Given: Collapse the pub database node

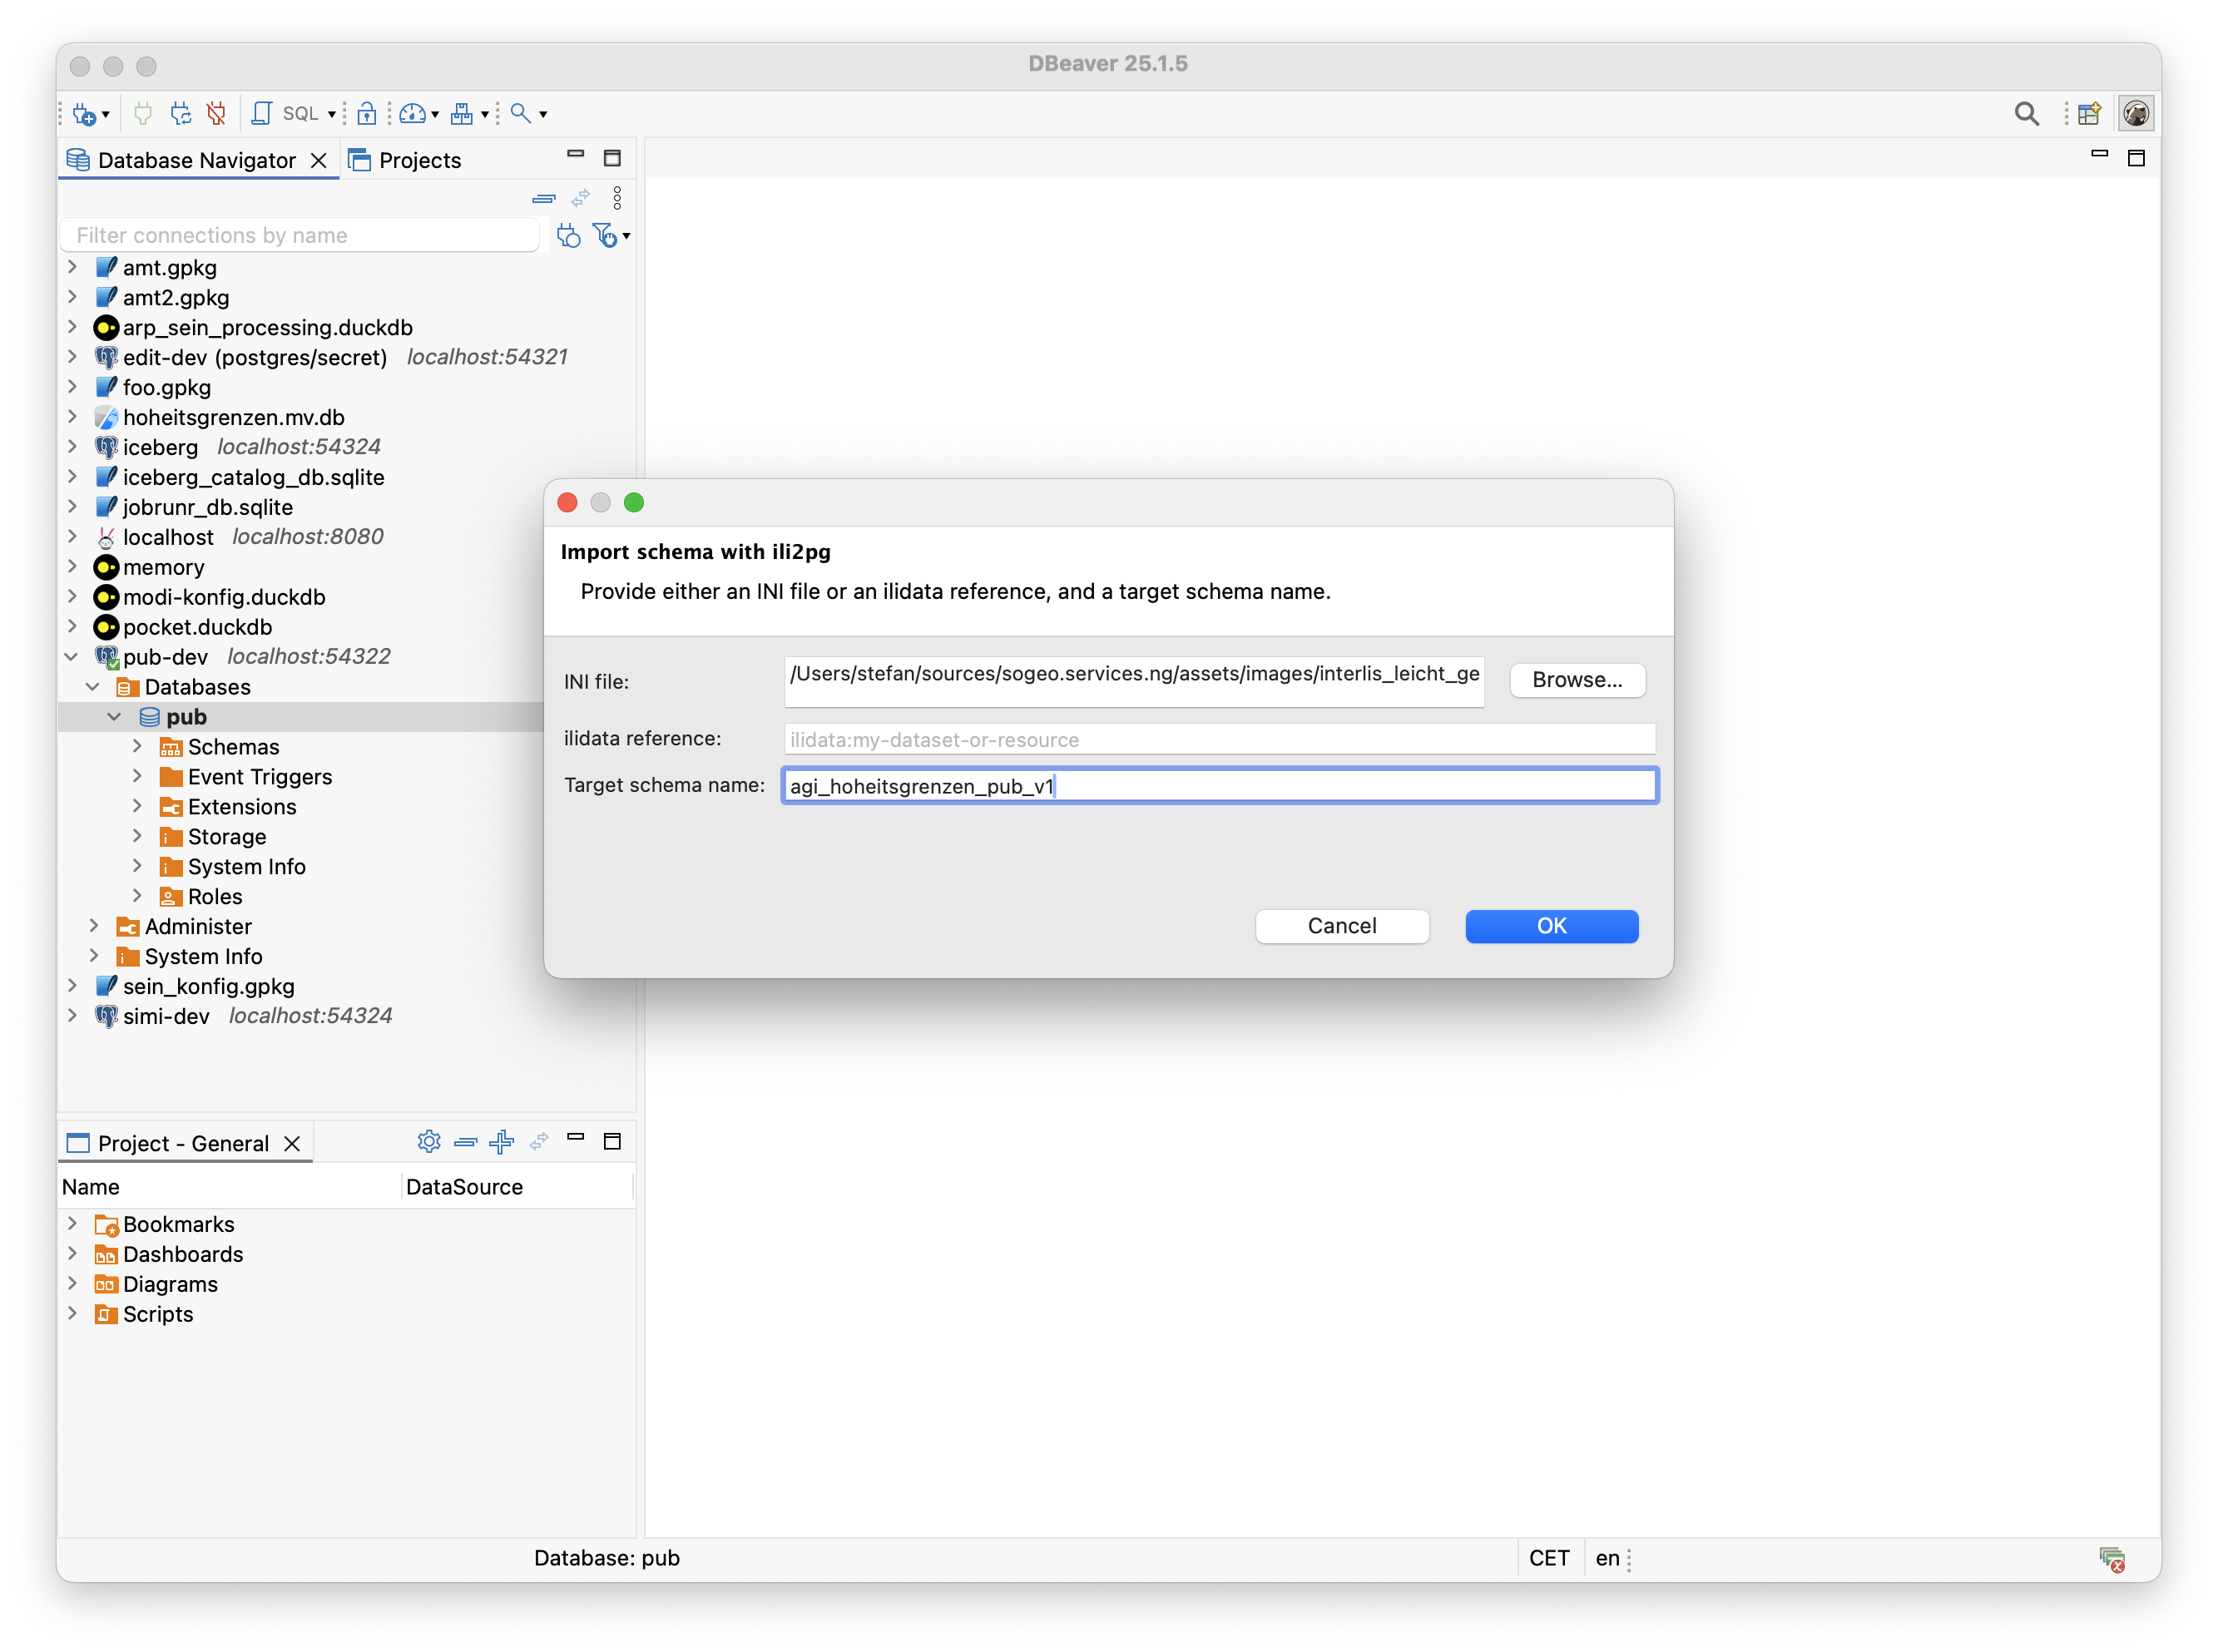Looking at the screenshot, I should (115, 717).
